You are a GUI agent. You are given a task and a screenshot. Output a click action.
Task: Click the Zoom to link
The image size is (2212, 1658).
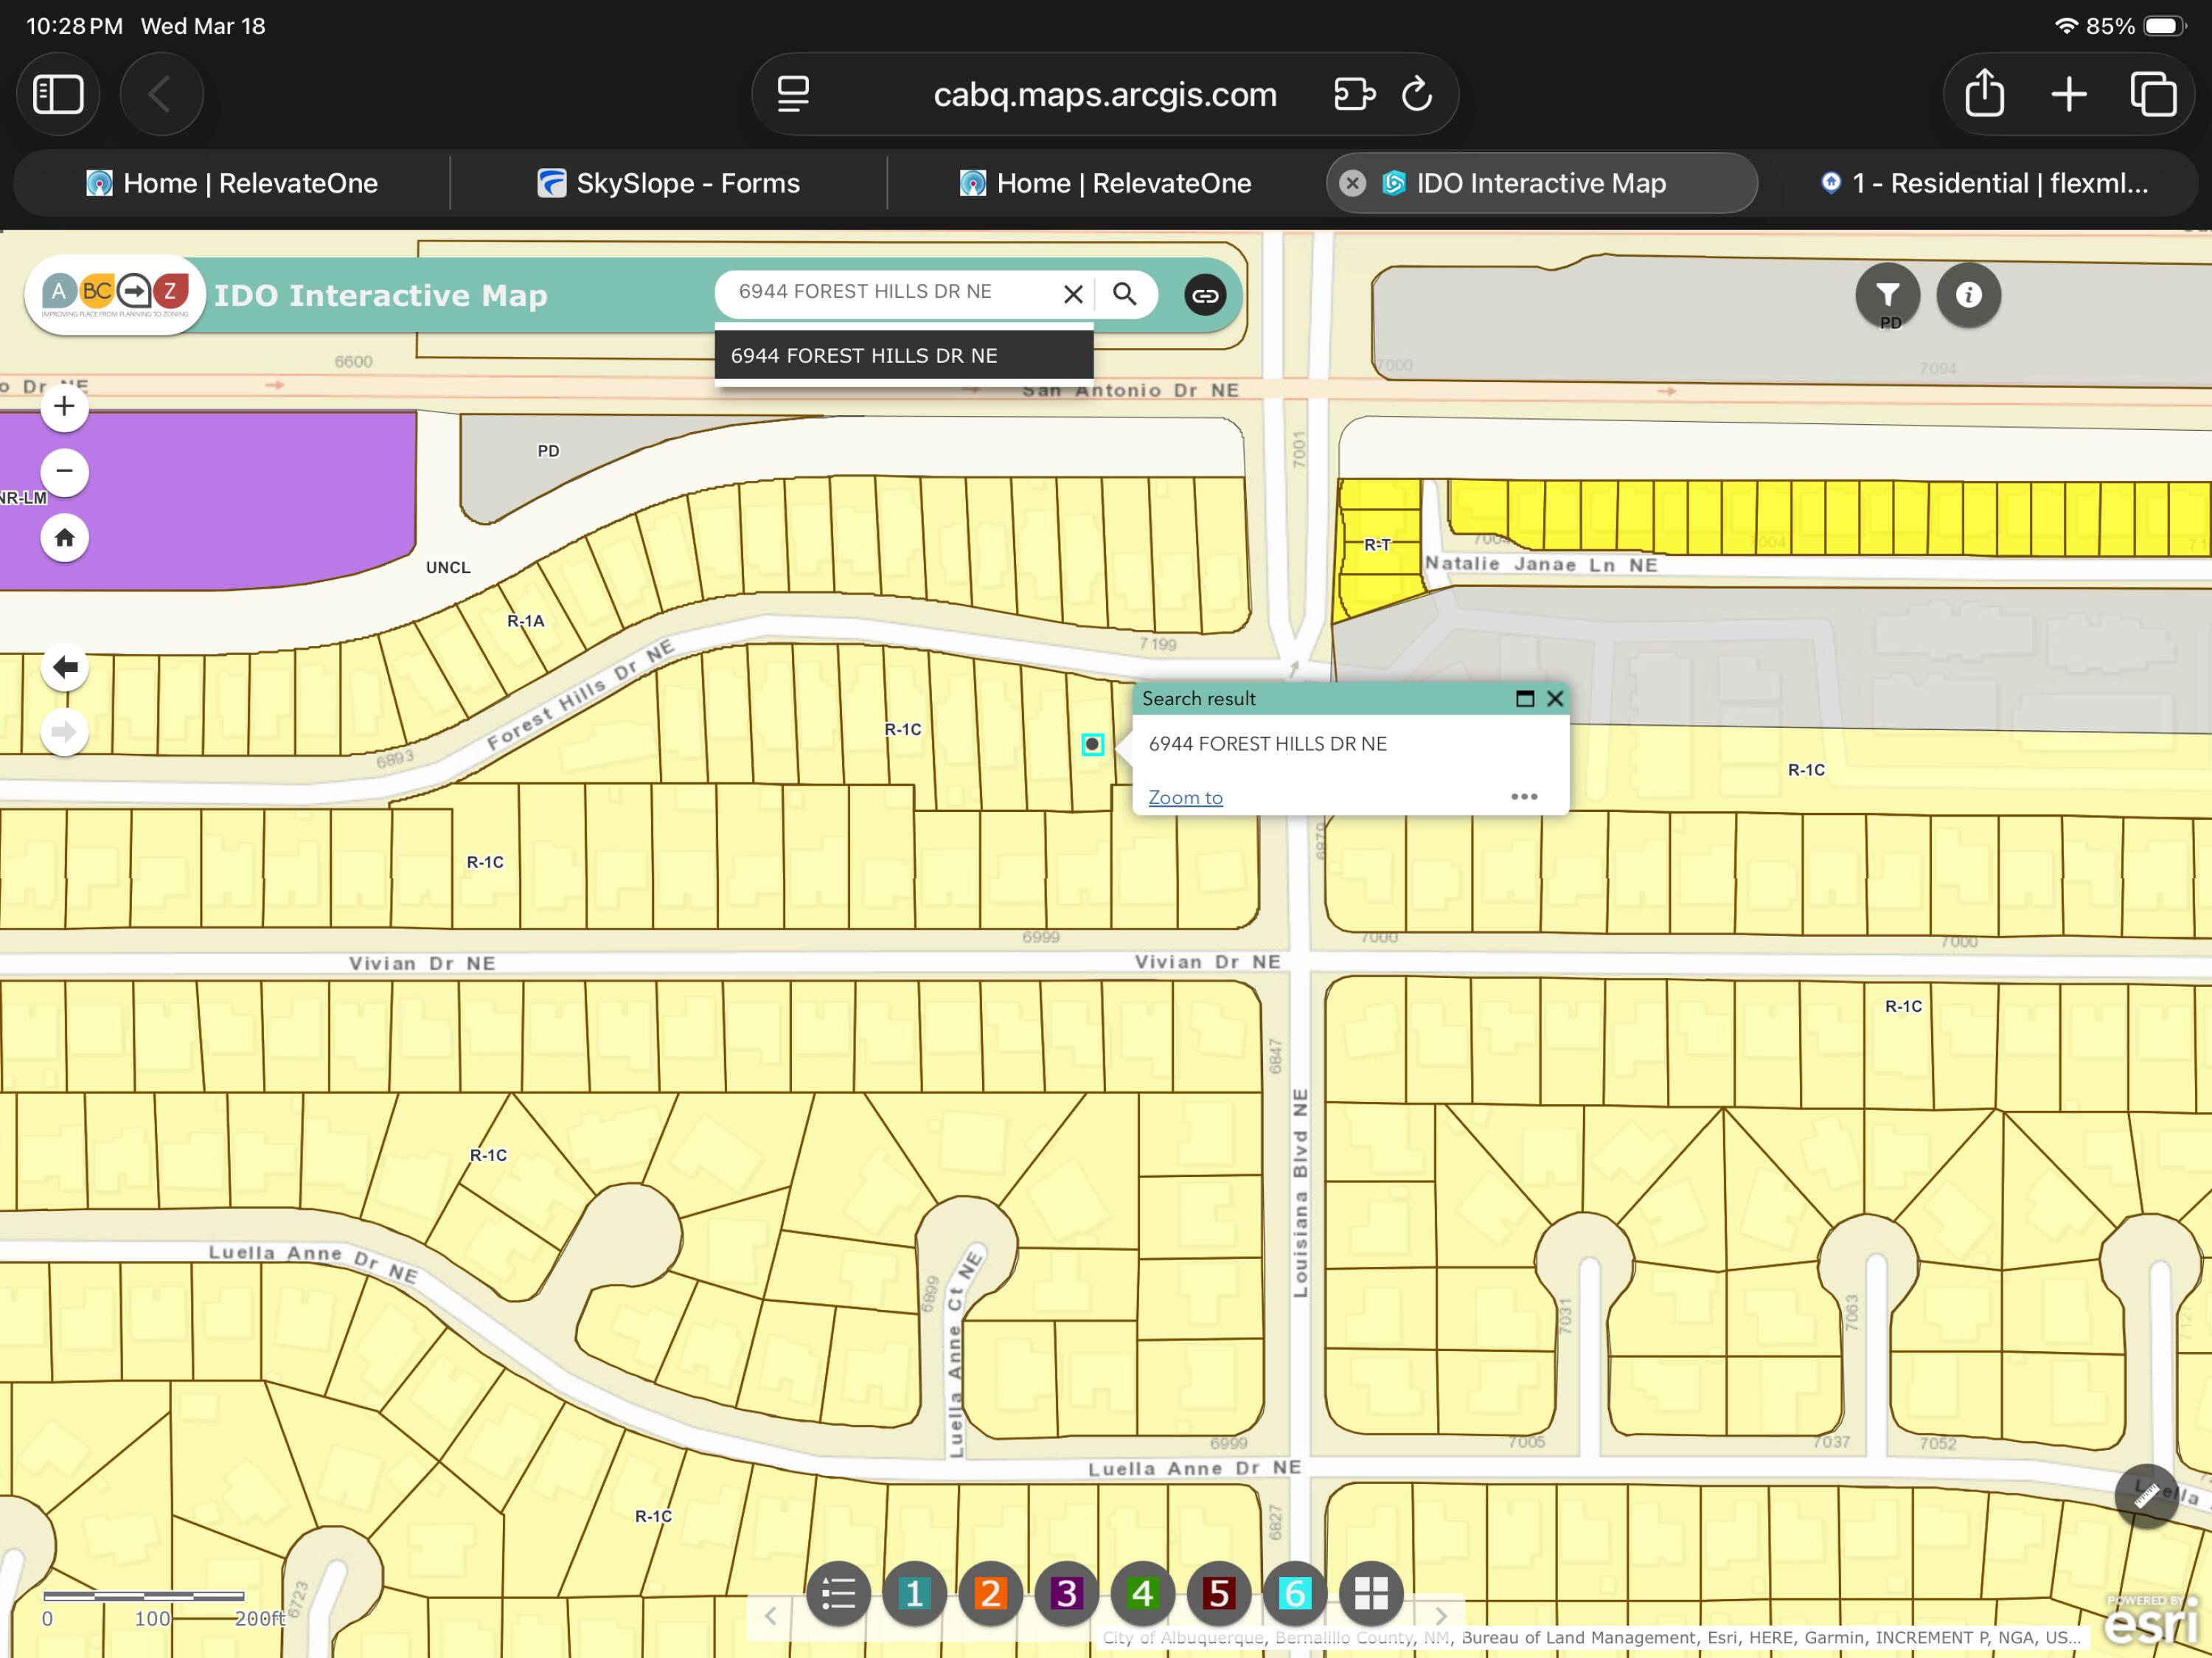[x=1185, y=797]
